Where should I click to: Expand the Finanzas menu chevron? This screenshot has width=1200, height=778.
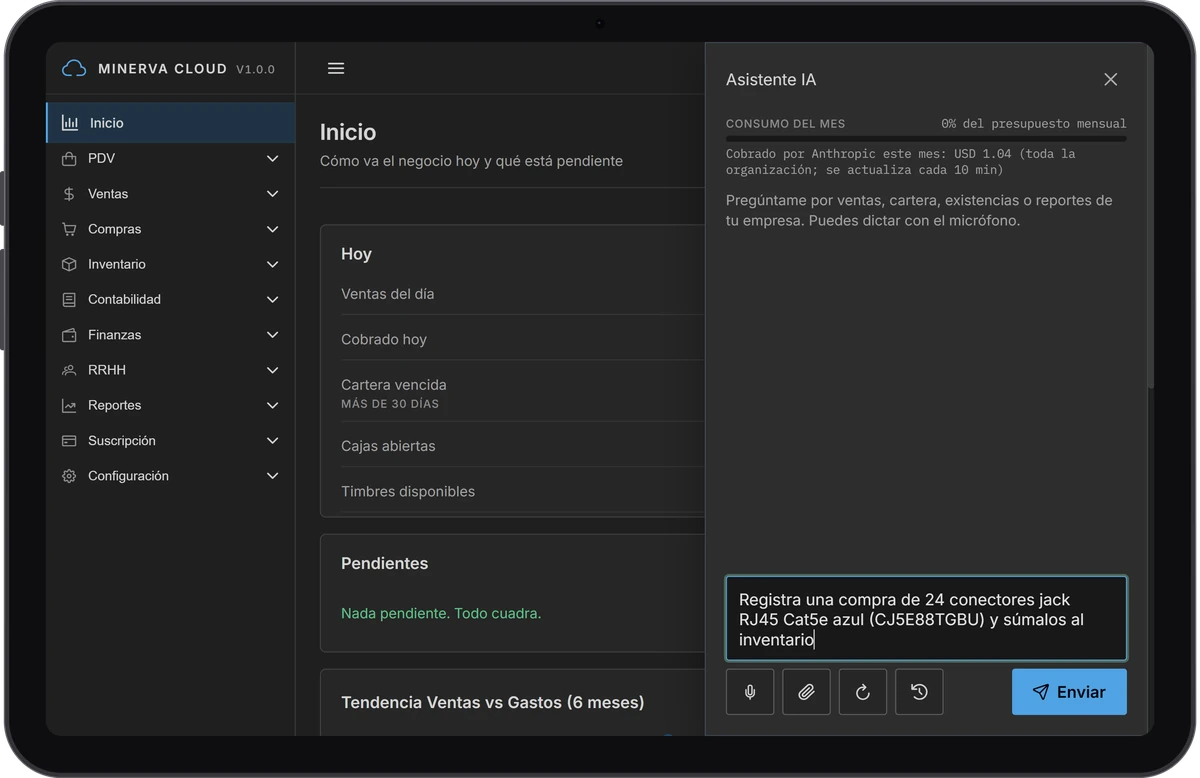click(273, 335)
